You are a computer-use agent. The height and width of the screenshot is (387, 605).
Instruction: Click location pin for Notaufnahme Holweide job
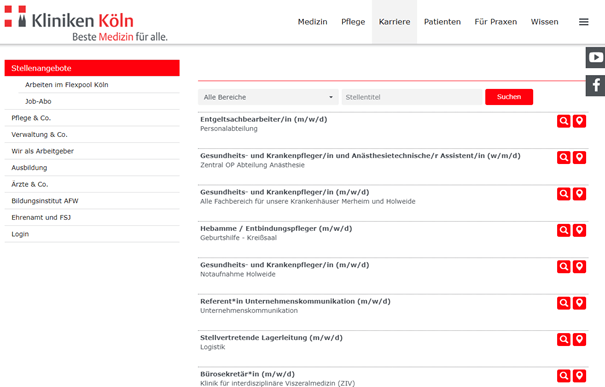[579, 267]
